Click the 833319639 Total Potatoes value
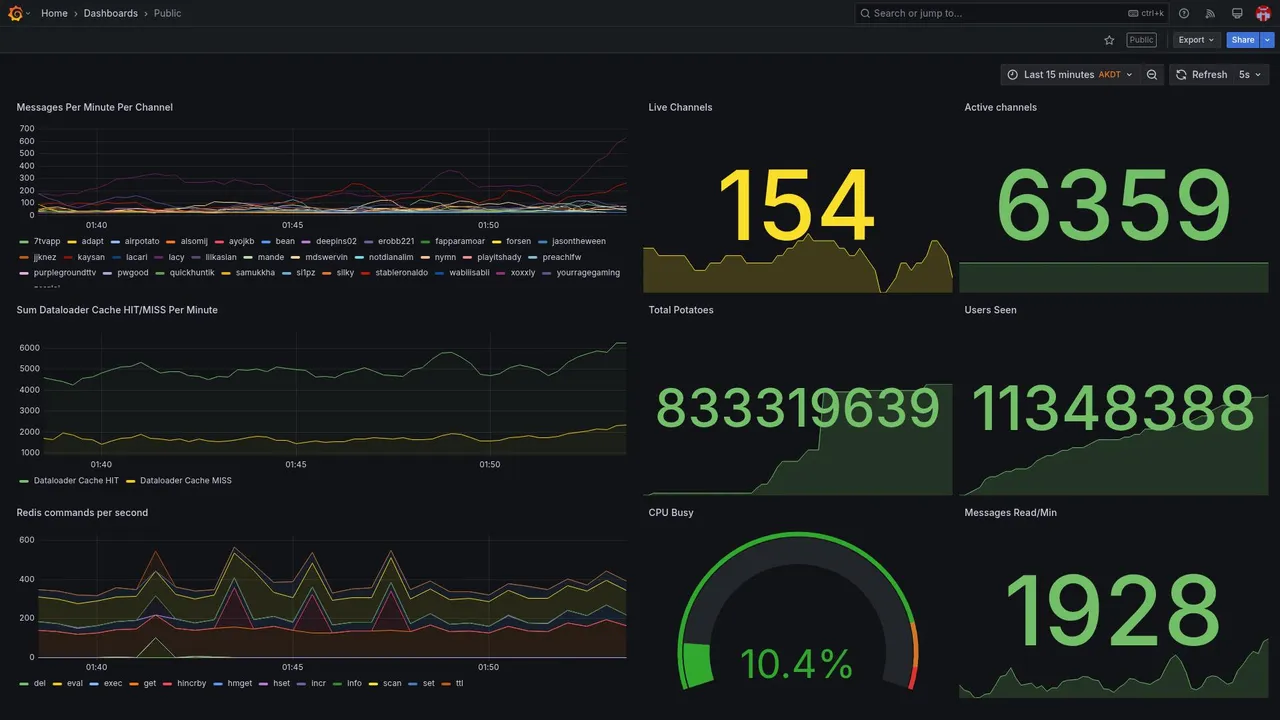Image resolution: width=1280 pixels, height=720 pixels. click(797, 409)
